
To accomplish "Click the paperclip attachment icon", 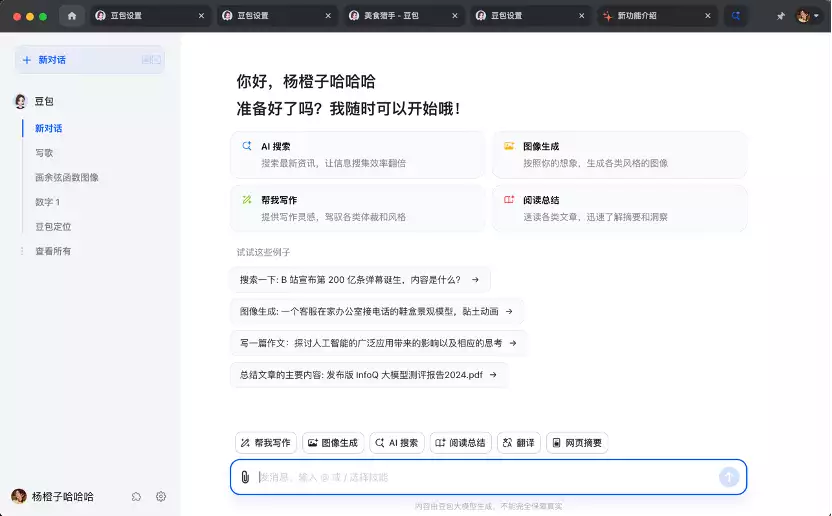I will pyautogui.click(x=245, y=477).
